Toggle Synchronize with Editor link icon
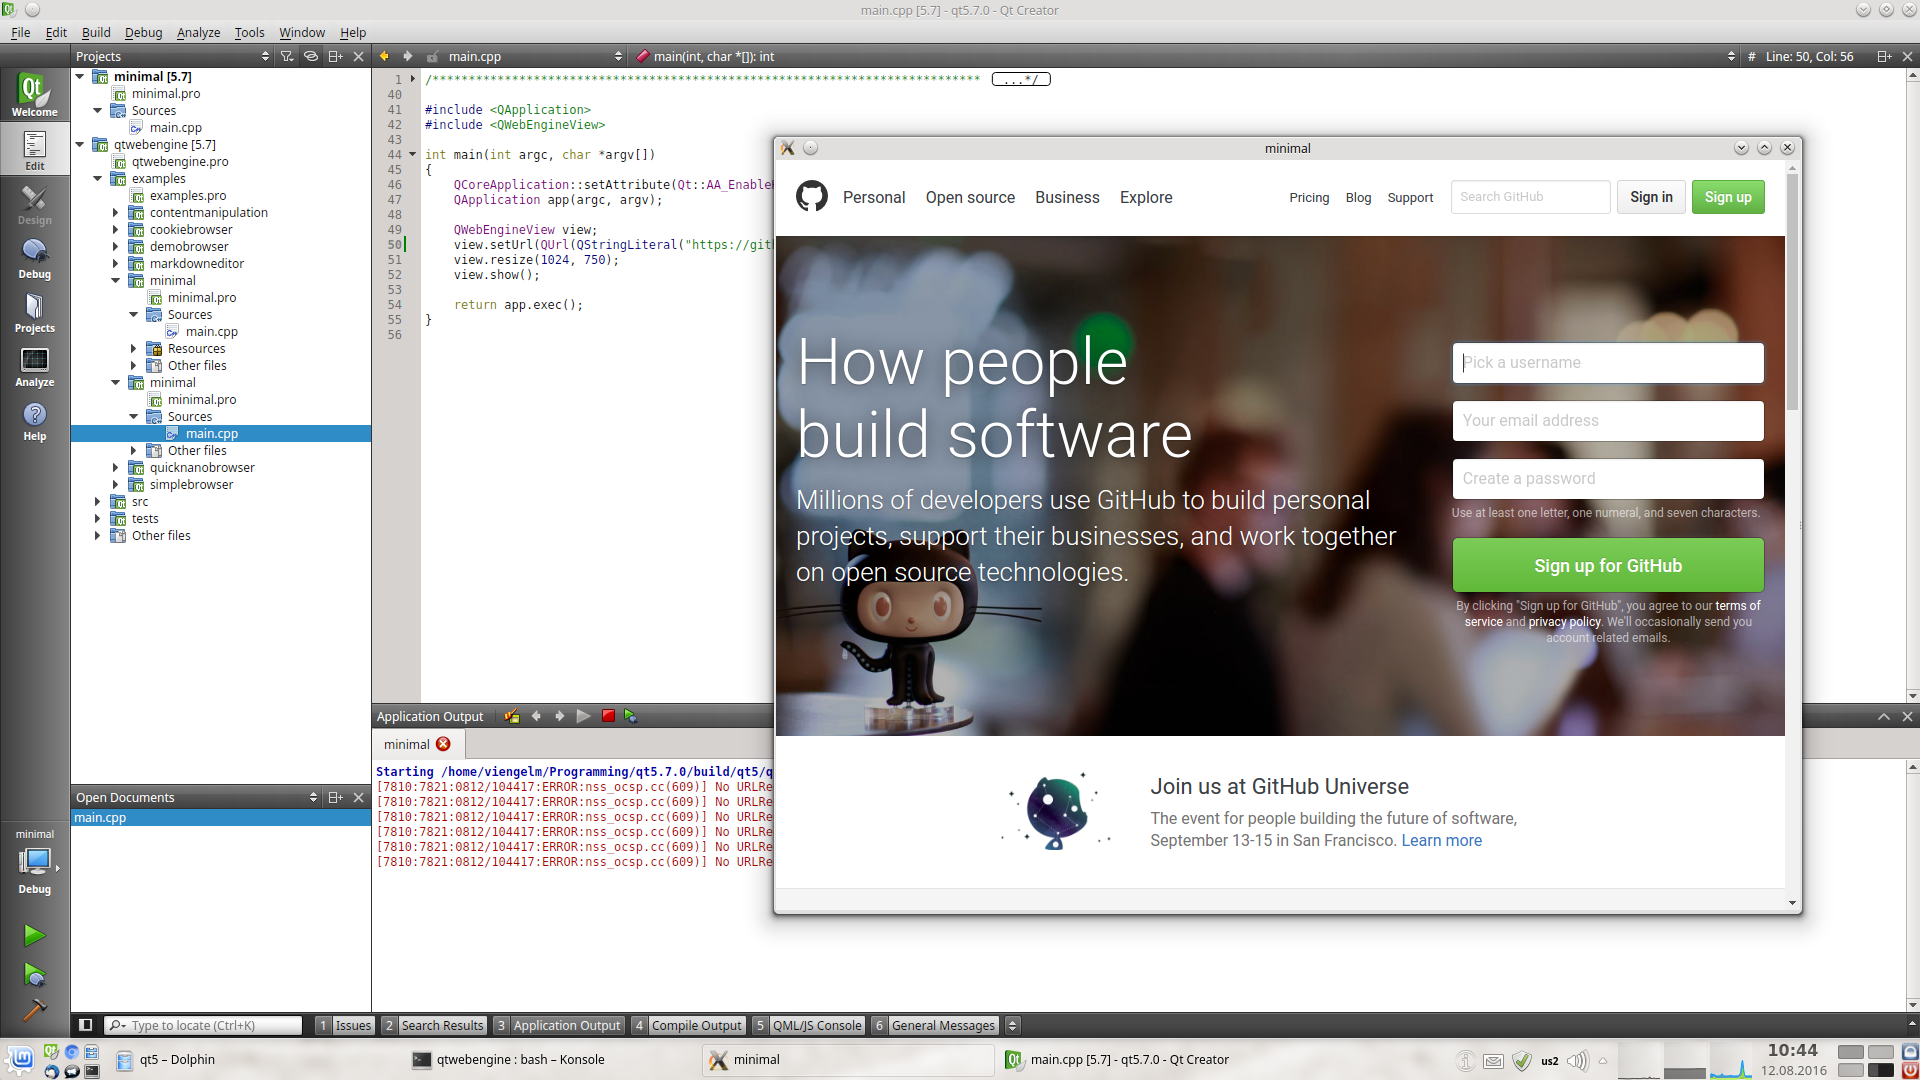Screen dimensions: 1920x1080 point(311,56)
